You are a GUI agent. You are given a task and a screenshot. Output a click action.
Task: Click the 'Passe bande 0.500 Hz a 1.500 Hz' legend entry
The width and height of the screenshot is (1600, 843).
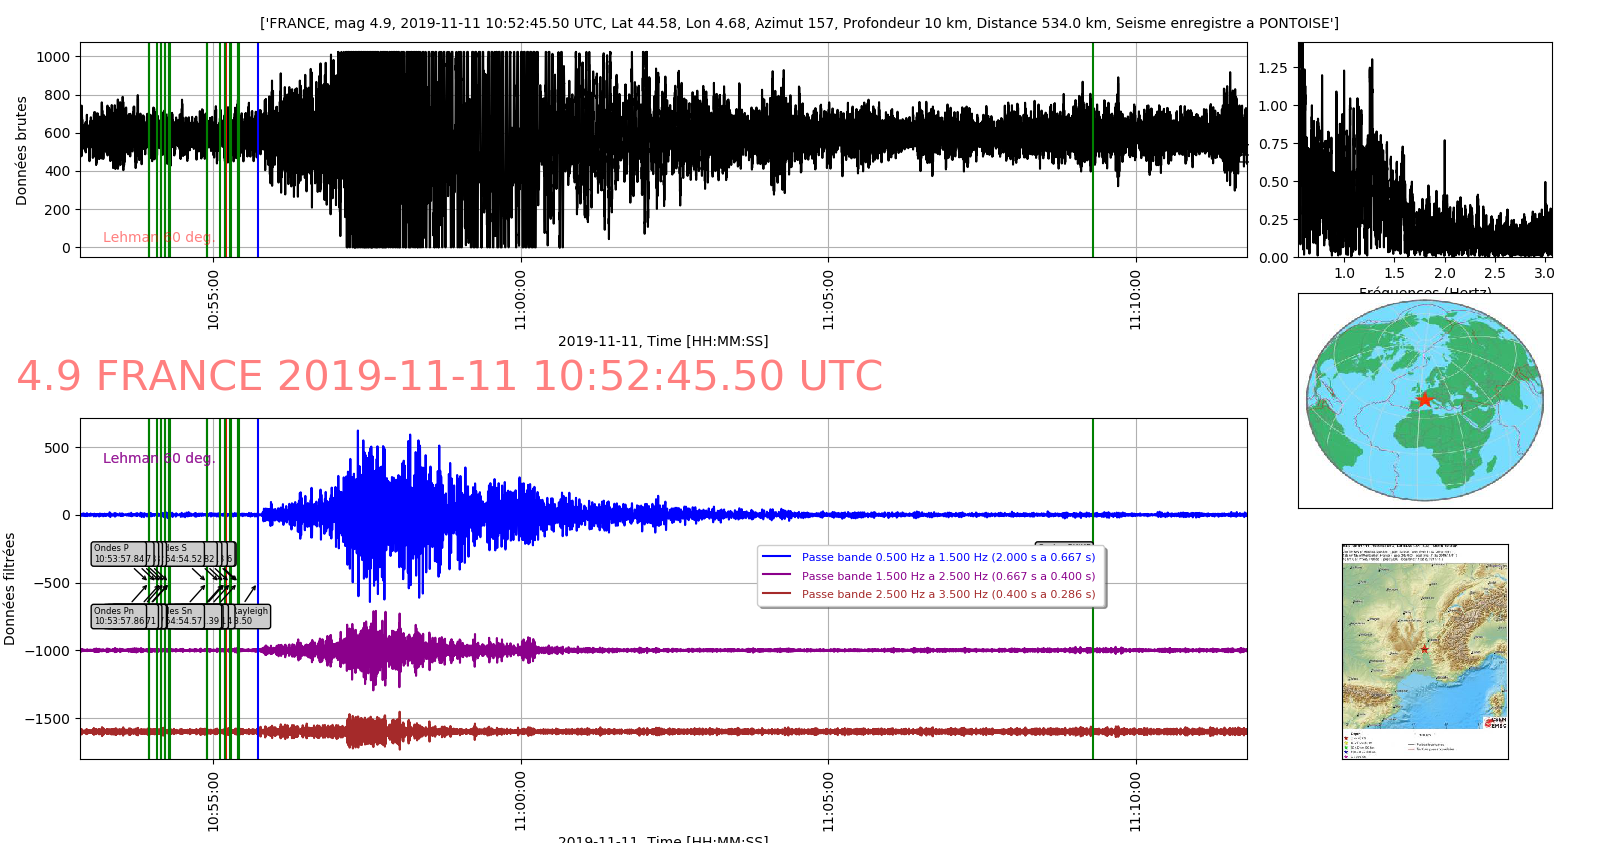(948, 557)
